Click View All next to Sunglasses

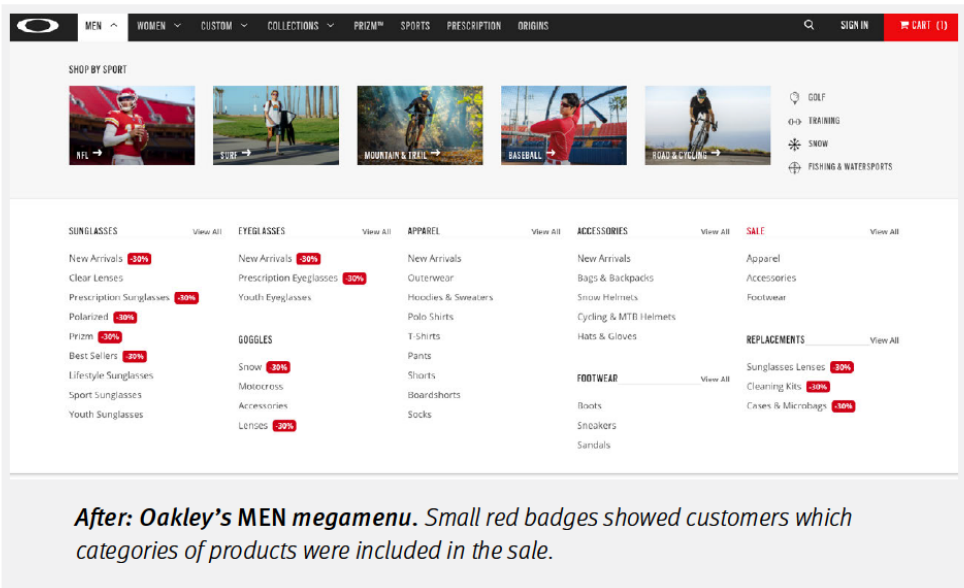(x=207, y=232)
